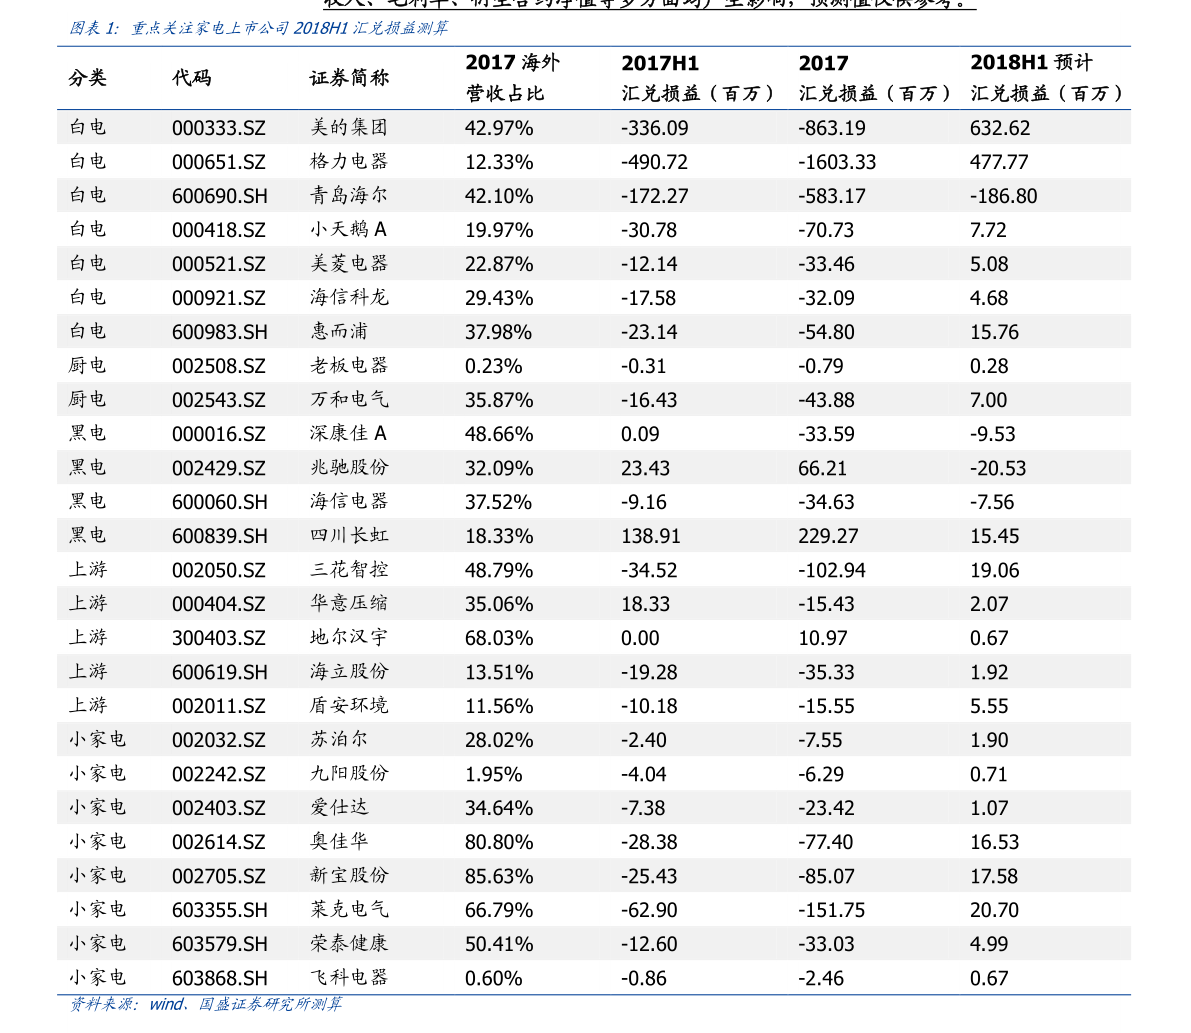Select stock code 600983.SH

tap(220, 332)
